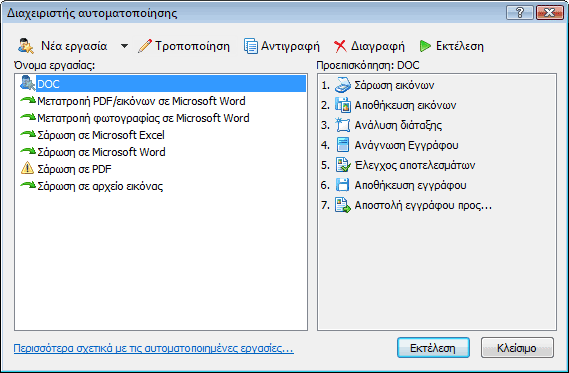Select Σάρωση σε Microsoft Word task
This screenshot has width=569, height=373.
point(101,152)
